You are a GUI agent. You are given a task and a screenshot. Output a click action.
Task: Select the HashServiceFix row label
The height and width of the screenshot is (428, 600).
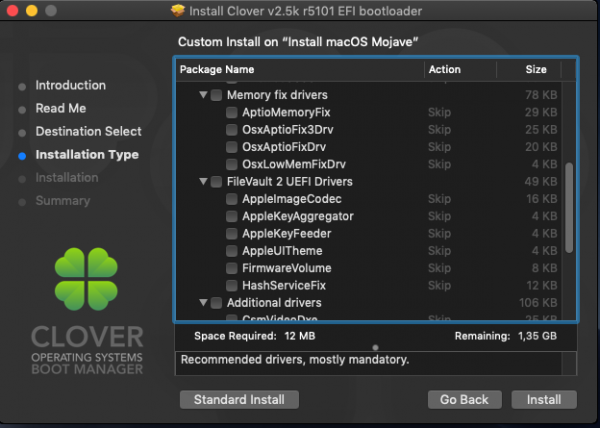pos(284,286)
